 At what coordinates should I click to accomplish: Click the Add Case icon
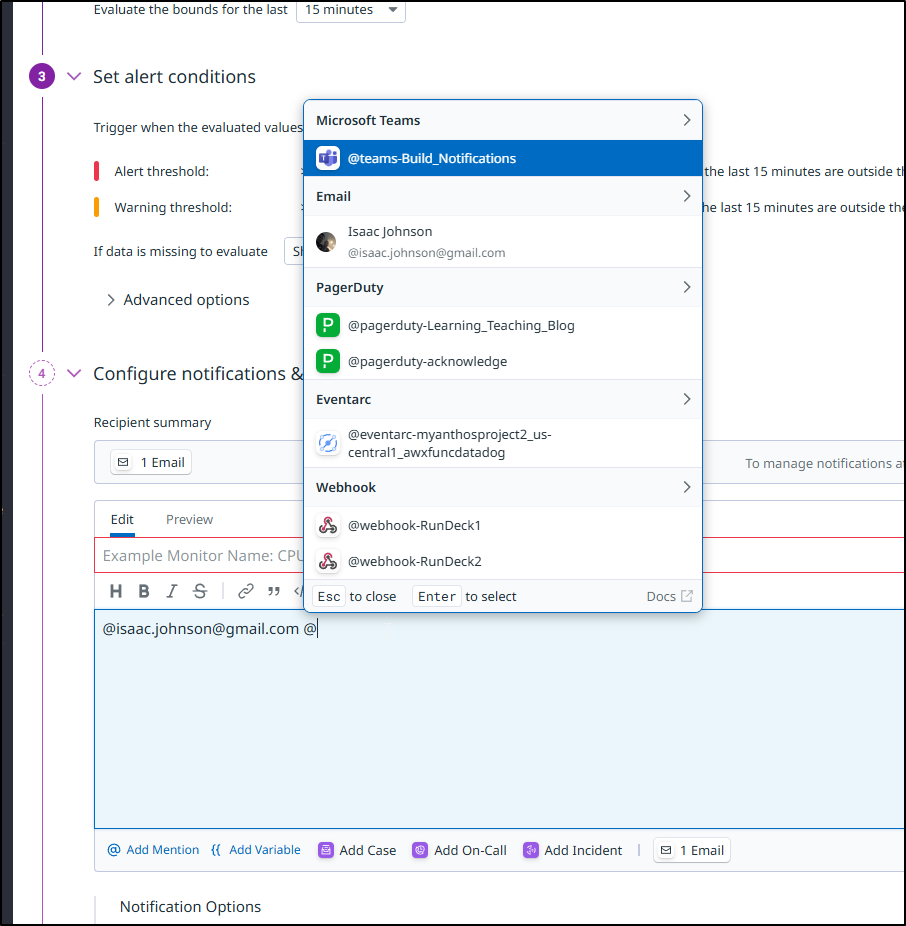(325, 850)
